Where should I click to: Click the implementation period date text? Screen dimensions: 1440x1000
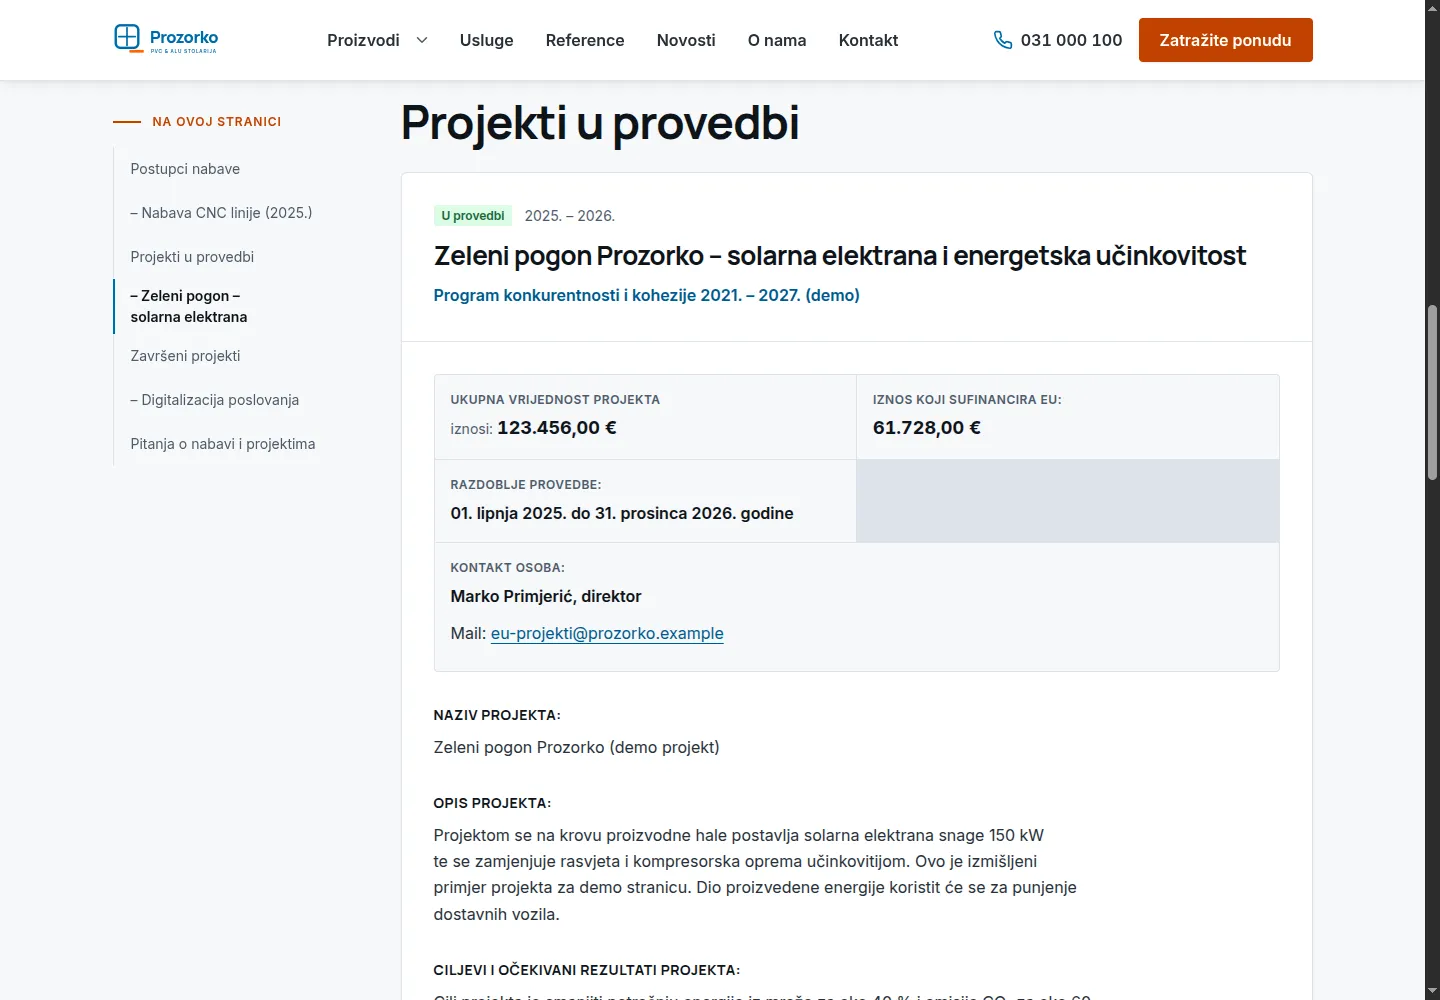(x=622, y=513)
